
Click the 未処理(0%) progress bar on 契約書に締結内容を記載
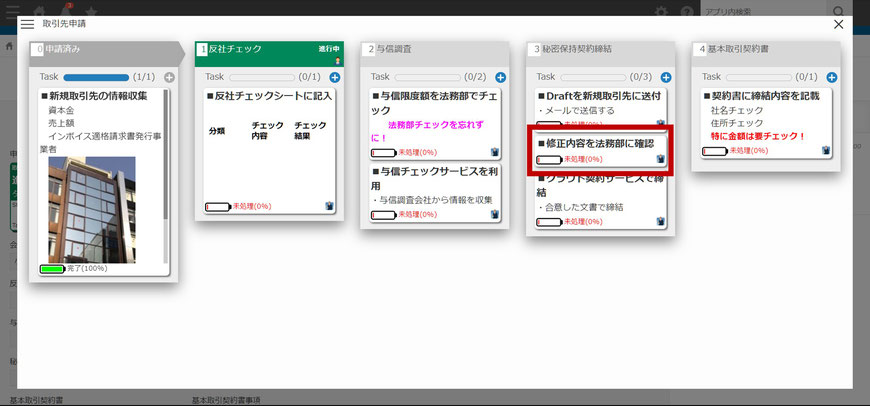(x=714, y=151)
